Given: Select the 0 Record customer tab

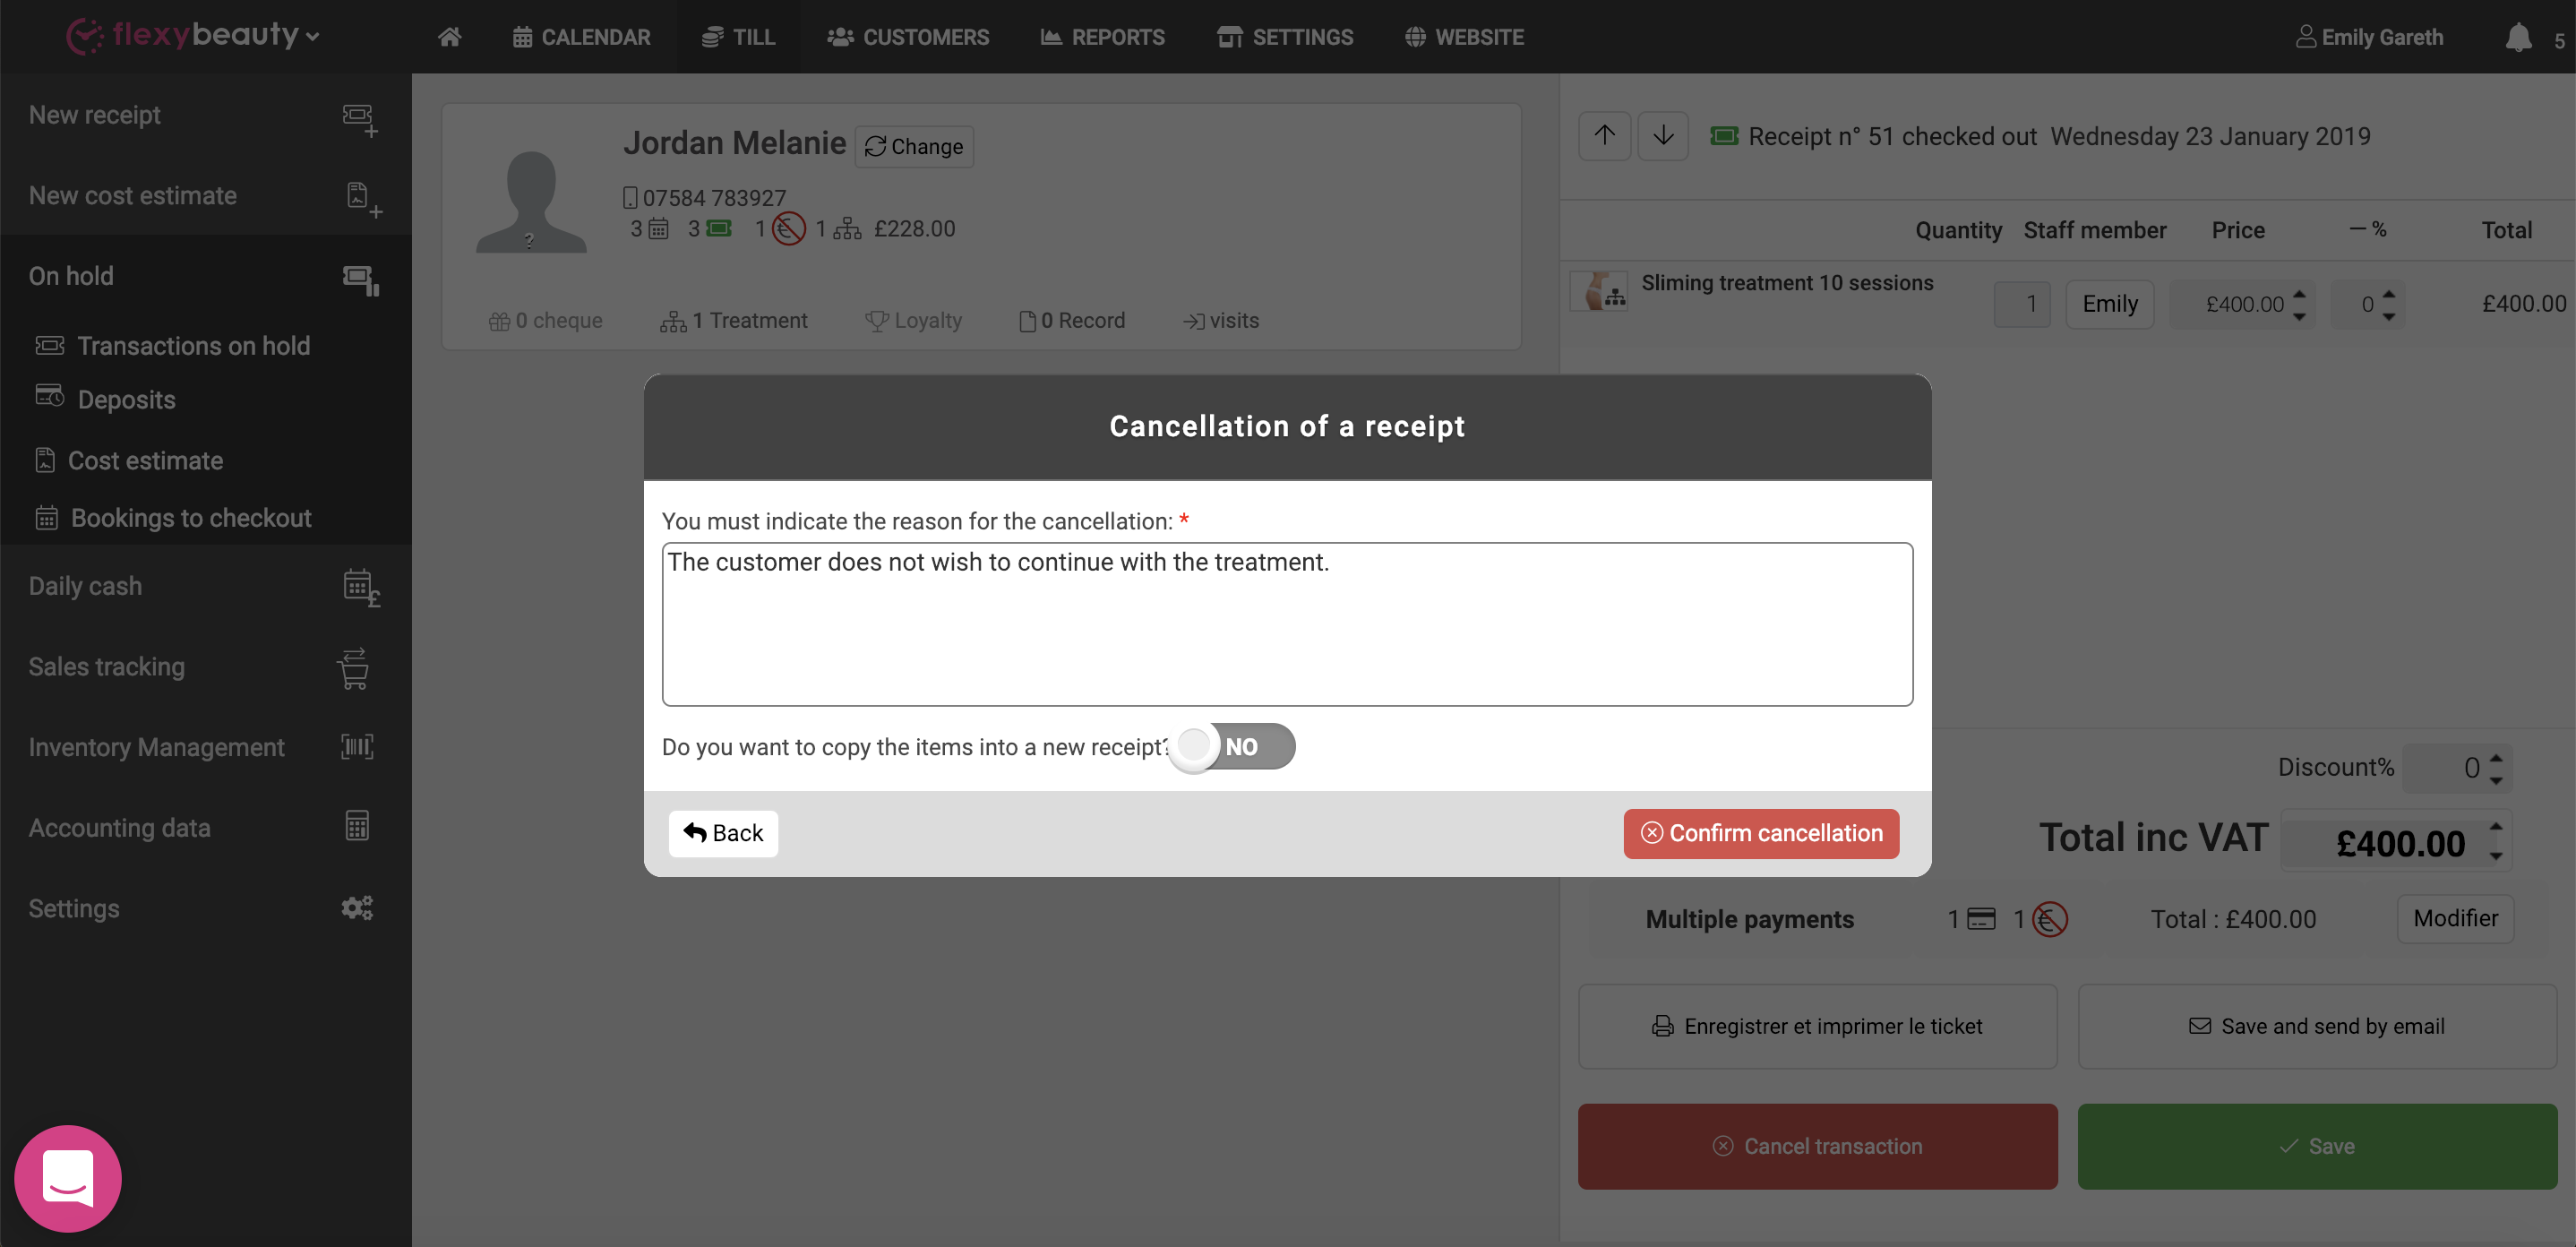Looking at the screenshot, I should point(1072,321).
